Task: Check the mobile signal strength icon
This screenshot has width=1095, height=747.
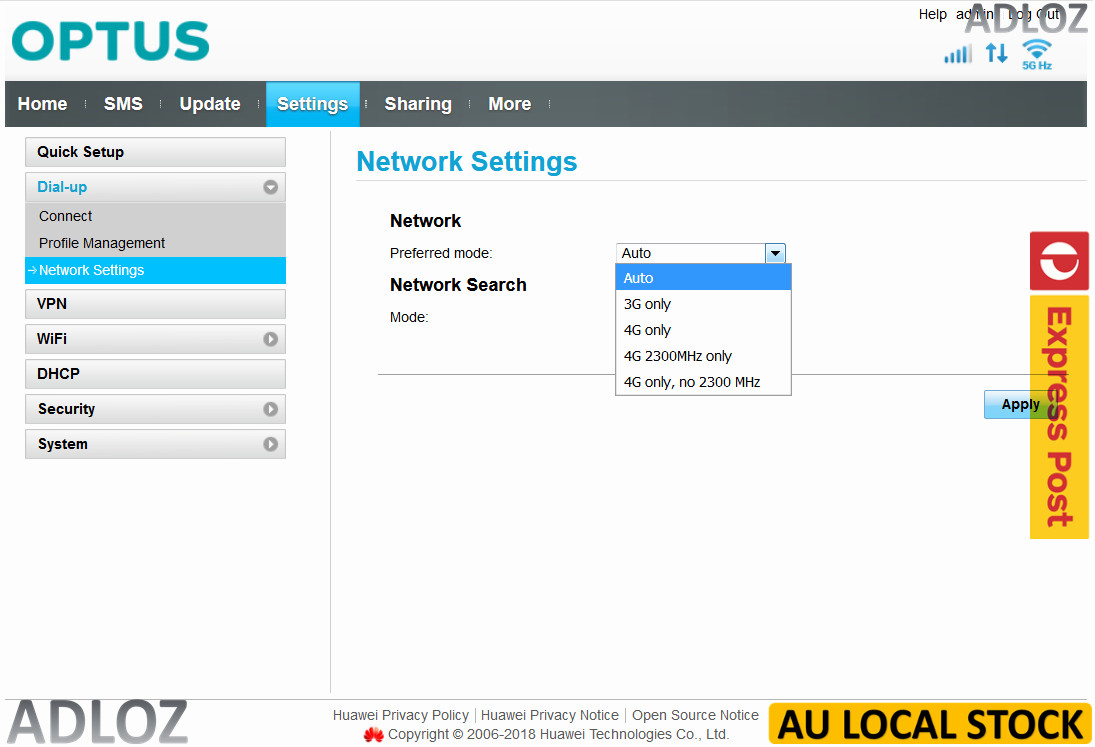Action: (957, 54)
